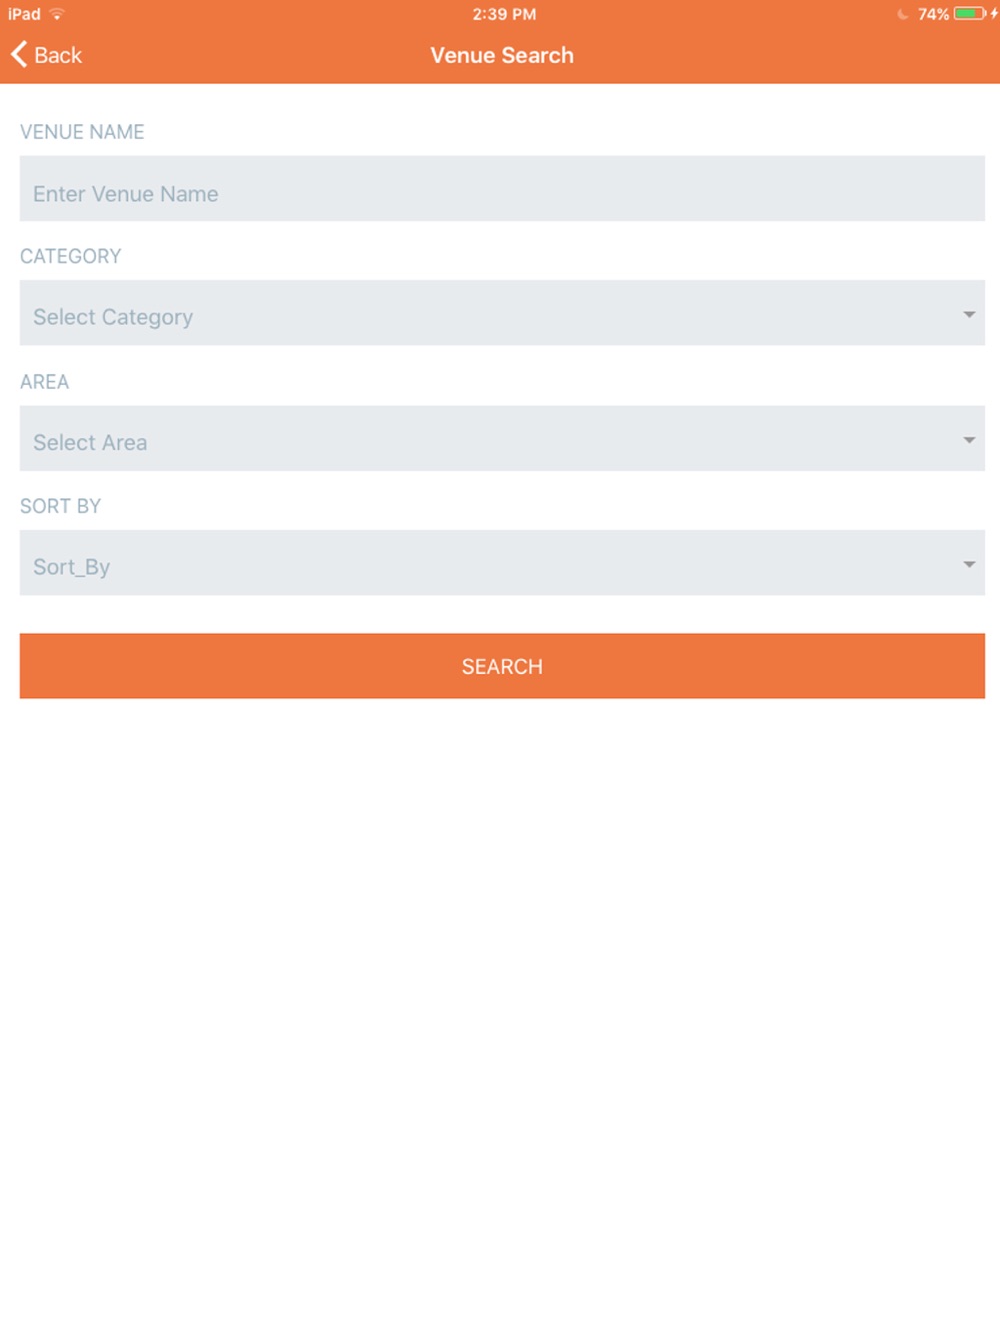Tap the Wi-Fi status icon
The height and width of the screenshot is (1334, 1000).
pyautogui.click(x=57, y=14)
